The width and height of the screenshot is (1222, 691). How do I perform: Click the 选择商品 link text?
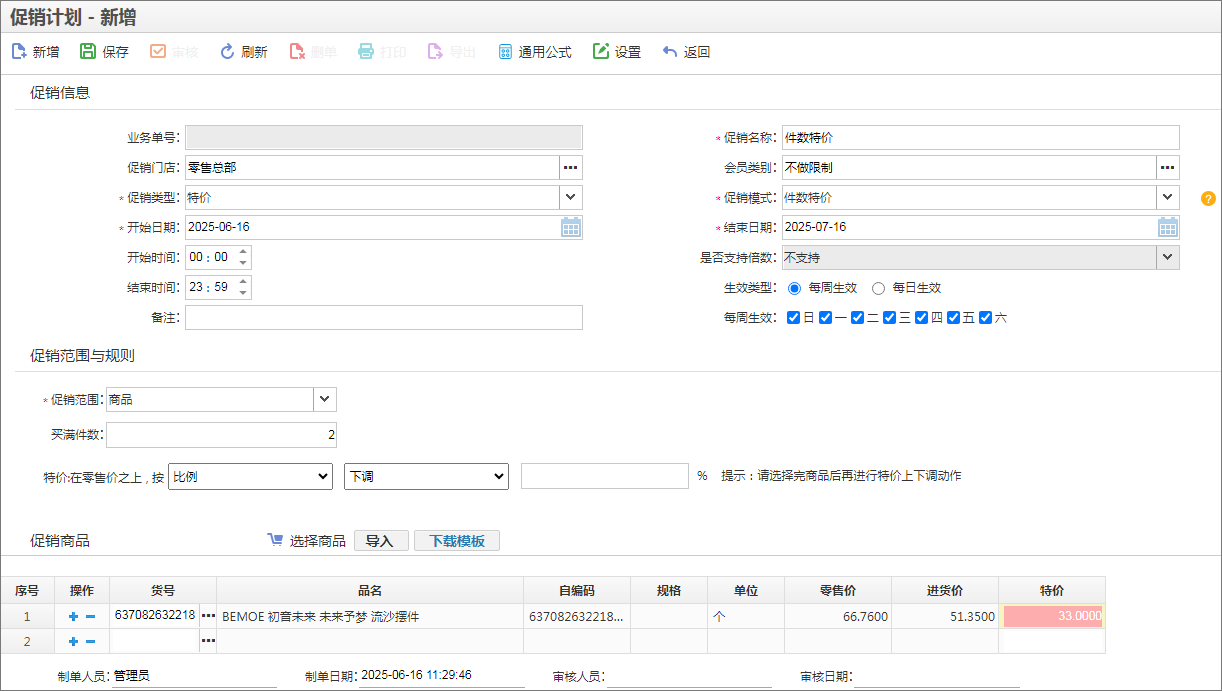[x=318, y=541]
